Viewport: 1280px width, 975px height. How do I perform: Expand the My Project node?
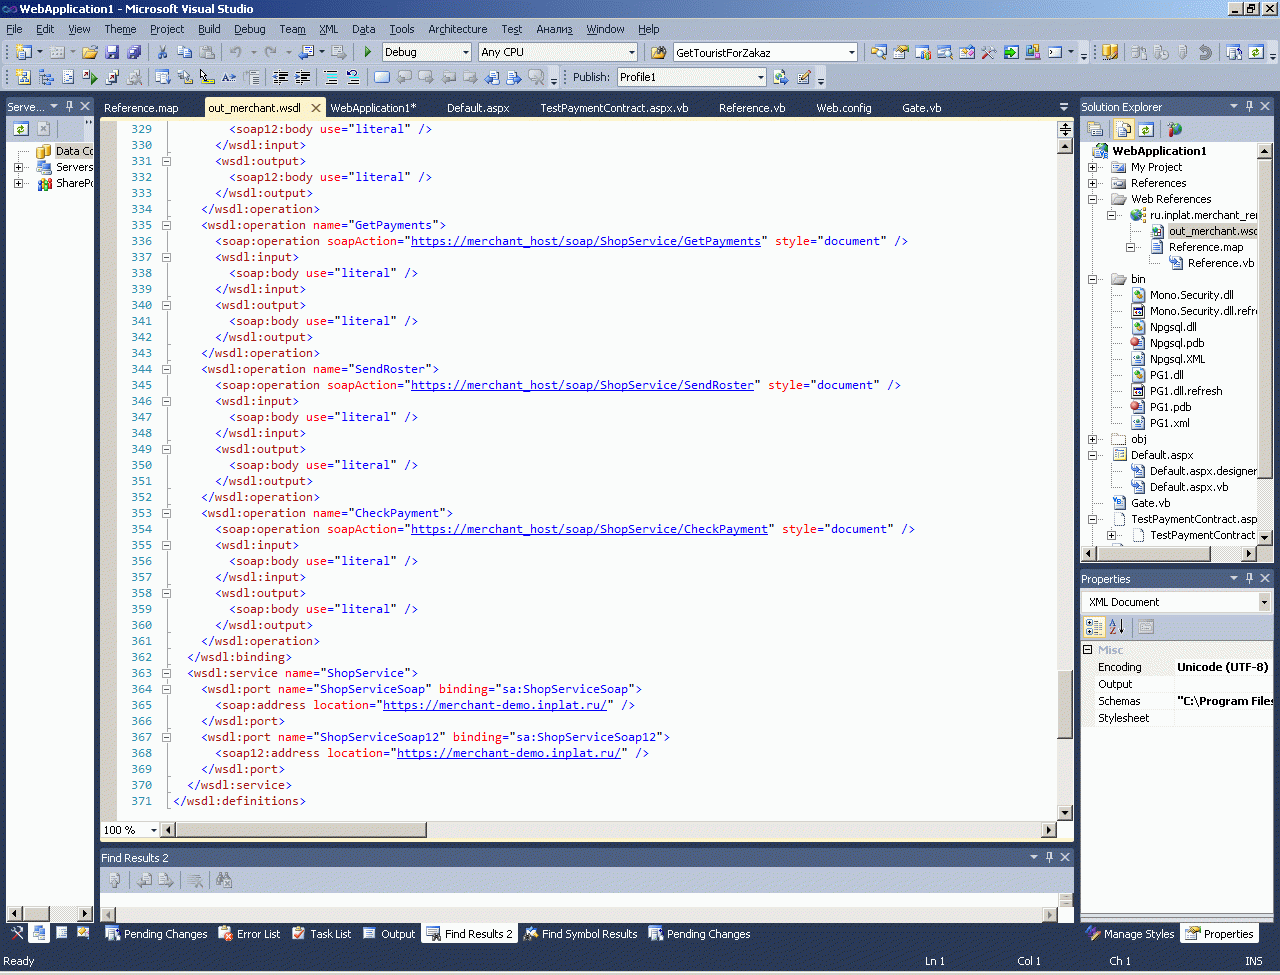(x=1093, y=167)
